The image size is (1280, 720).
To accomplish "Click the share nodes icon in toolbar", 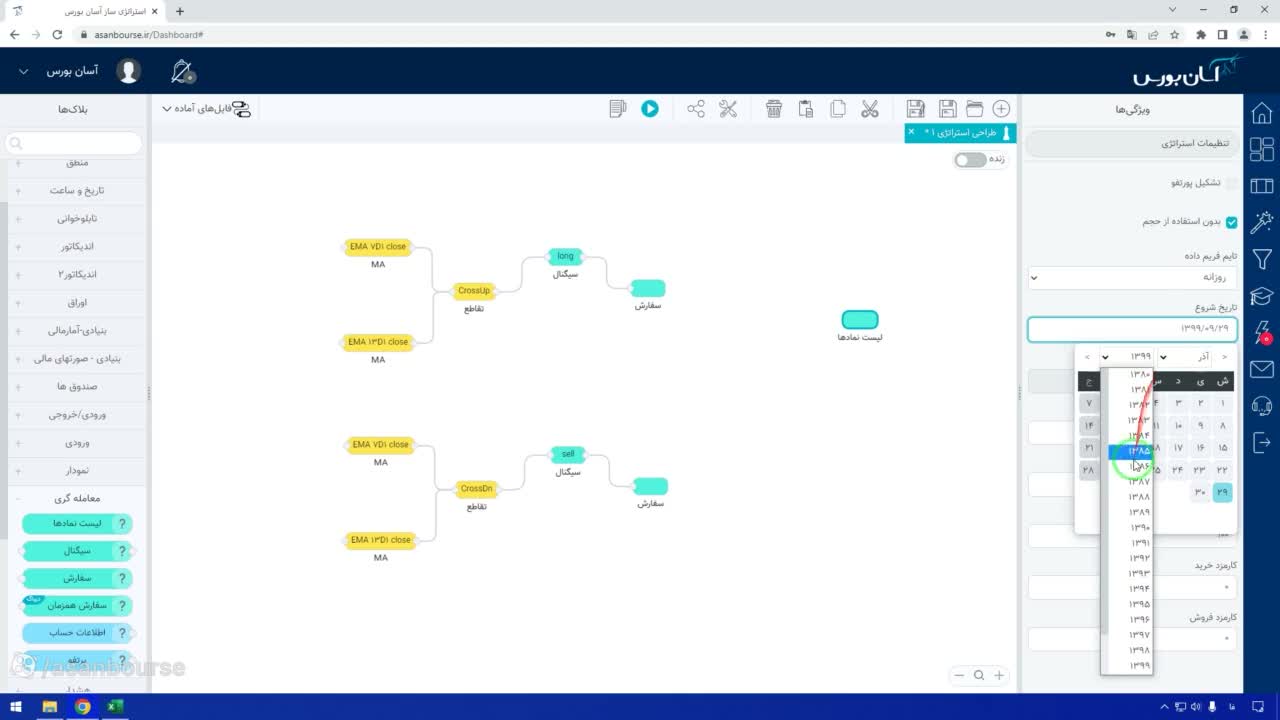I will click(696, 109).
